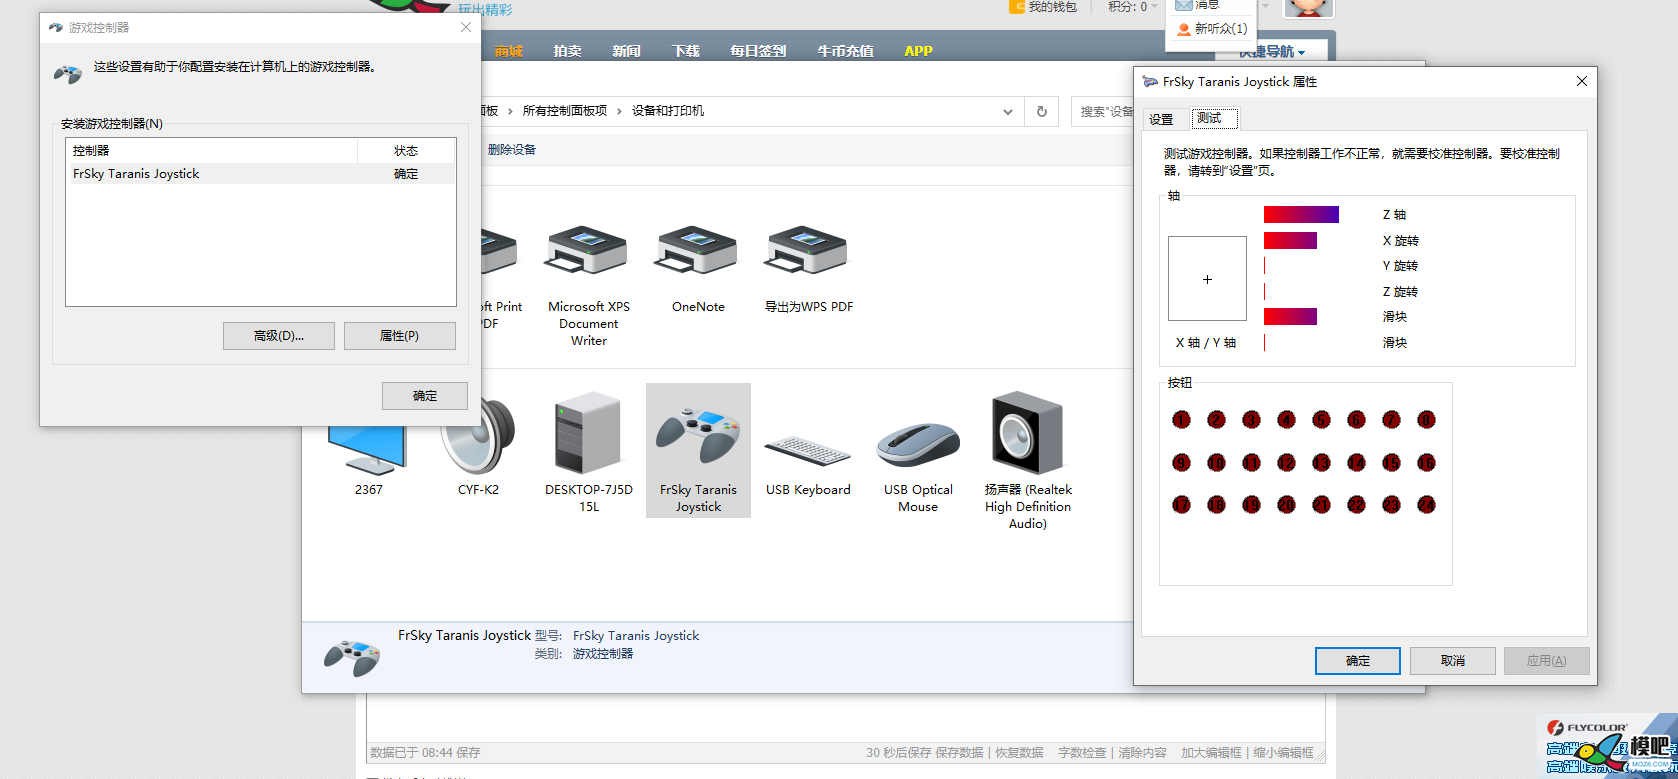
Task: Expand the address bar history dropdown arrow
Action: (1007, 112)
